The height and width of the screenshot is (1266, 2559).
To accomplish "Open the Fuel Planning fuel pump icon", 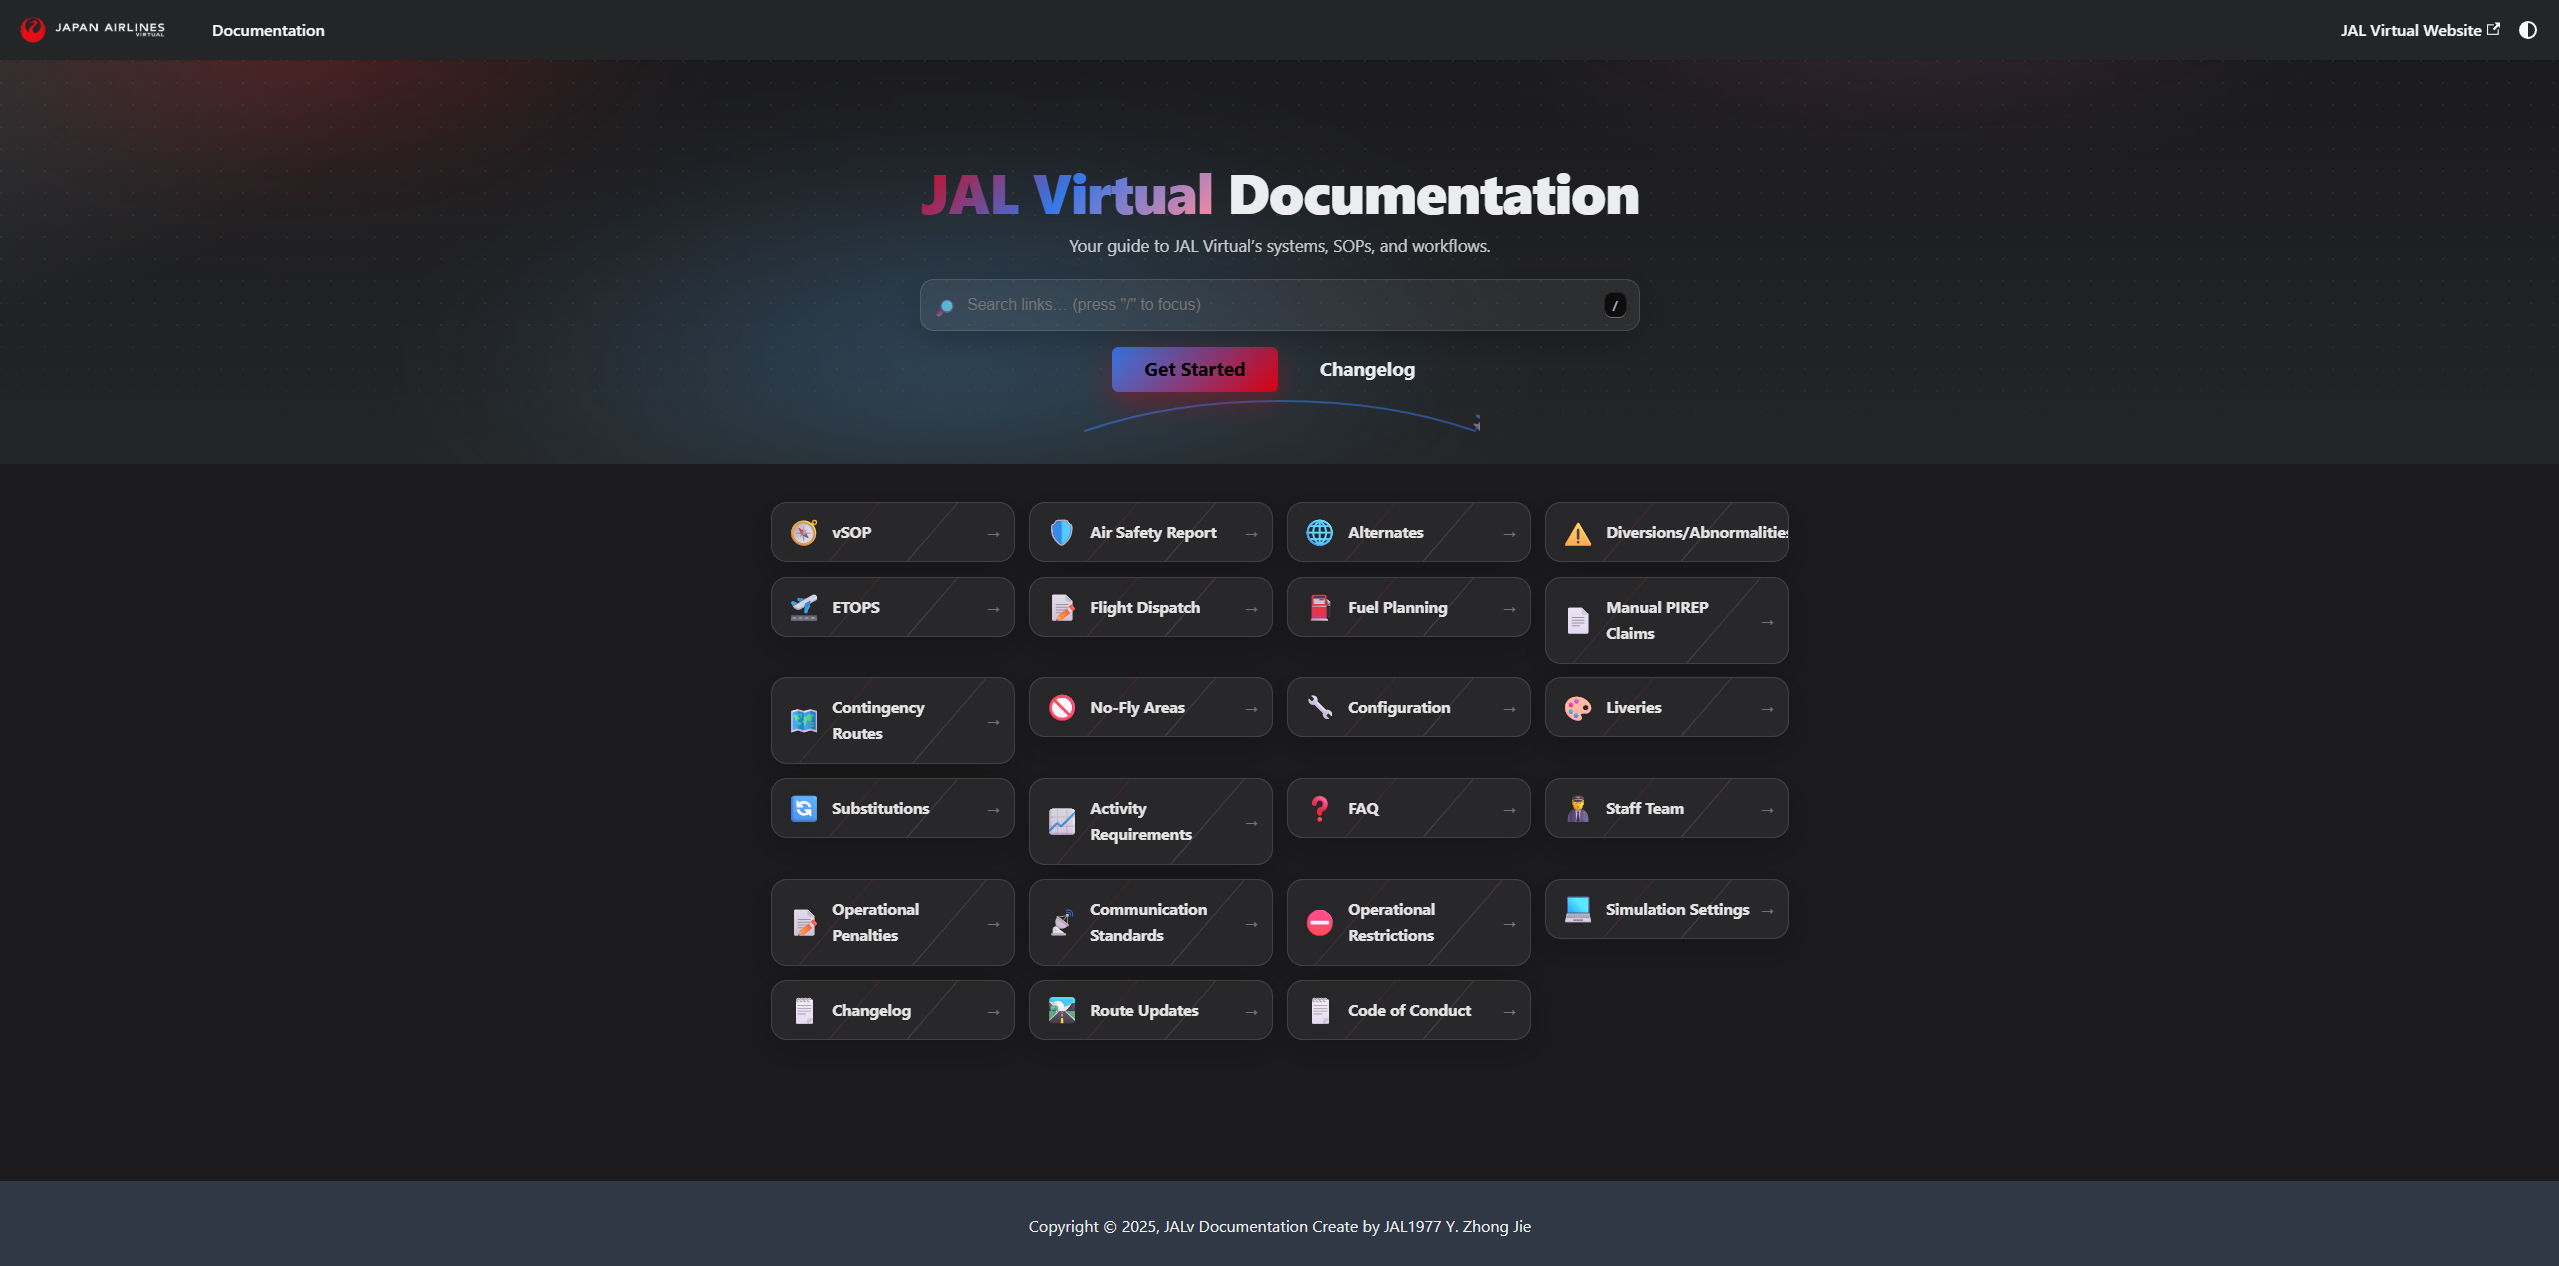I will (1319, 607).
